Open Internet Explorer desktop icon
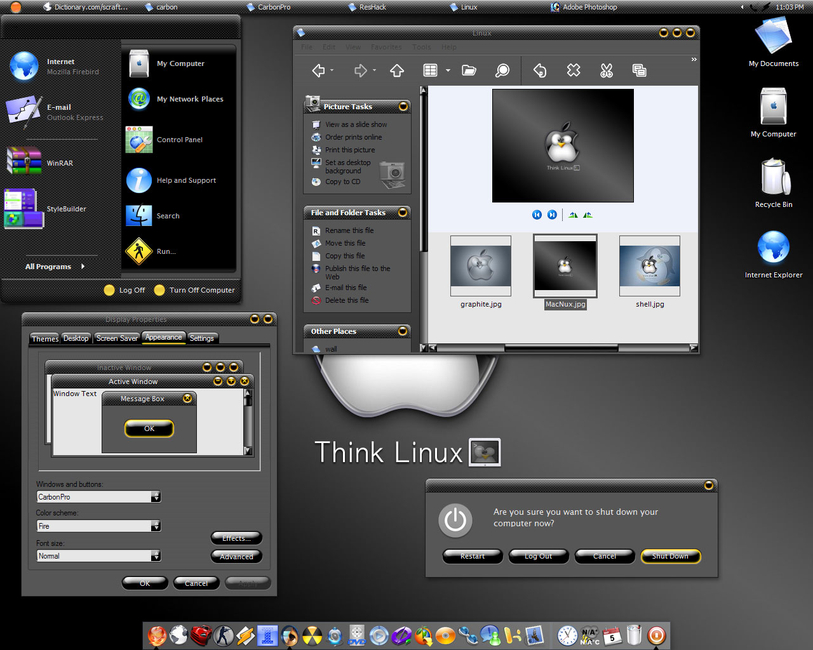This screenshot has height=650, width=813. (x=774, y=255)
